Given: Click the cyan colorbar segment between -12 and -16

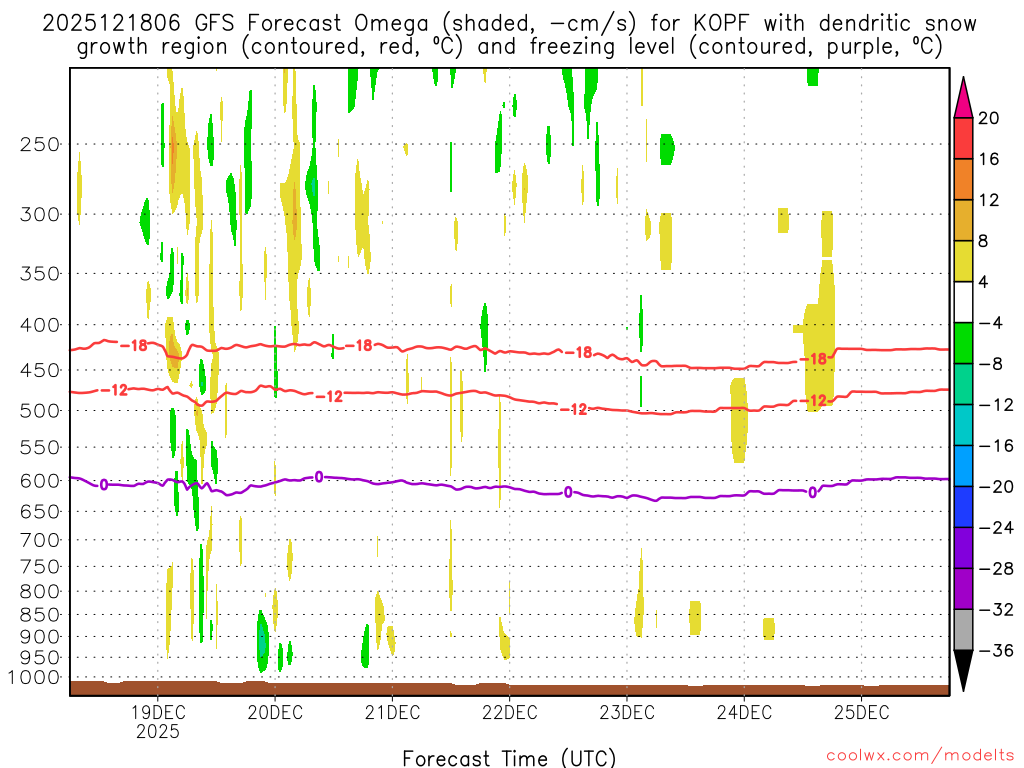Looking at the screenshot, I should point(964,425).
